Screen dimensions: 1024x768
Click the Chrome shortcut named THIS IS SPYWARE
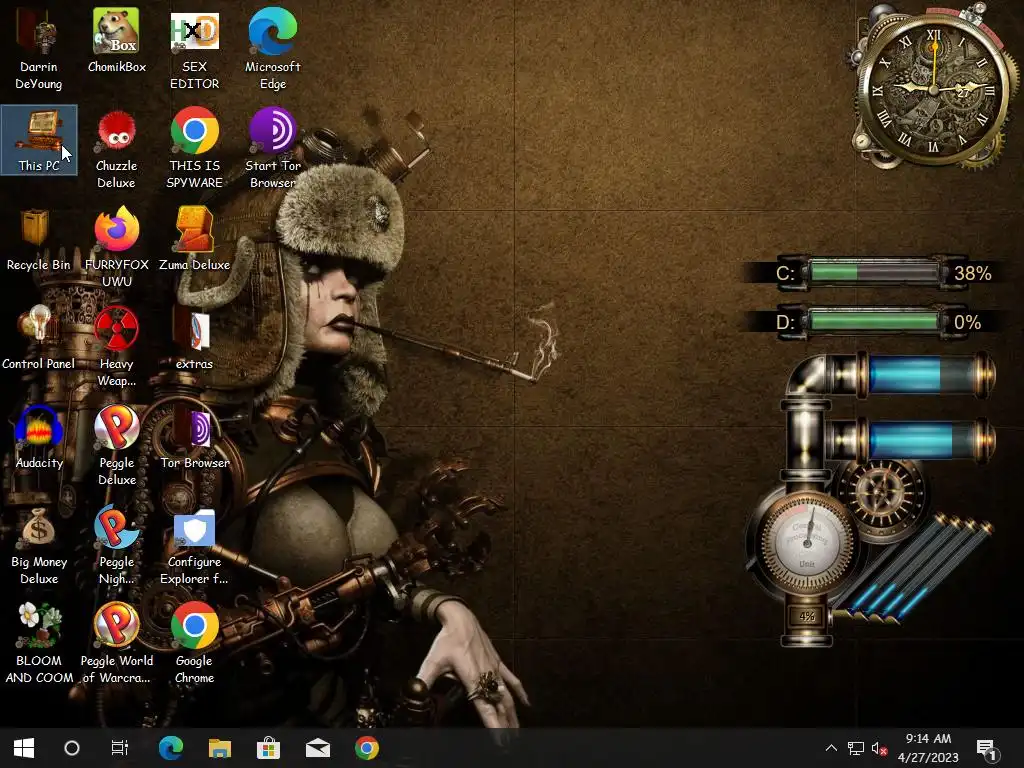[194, 148]
